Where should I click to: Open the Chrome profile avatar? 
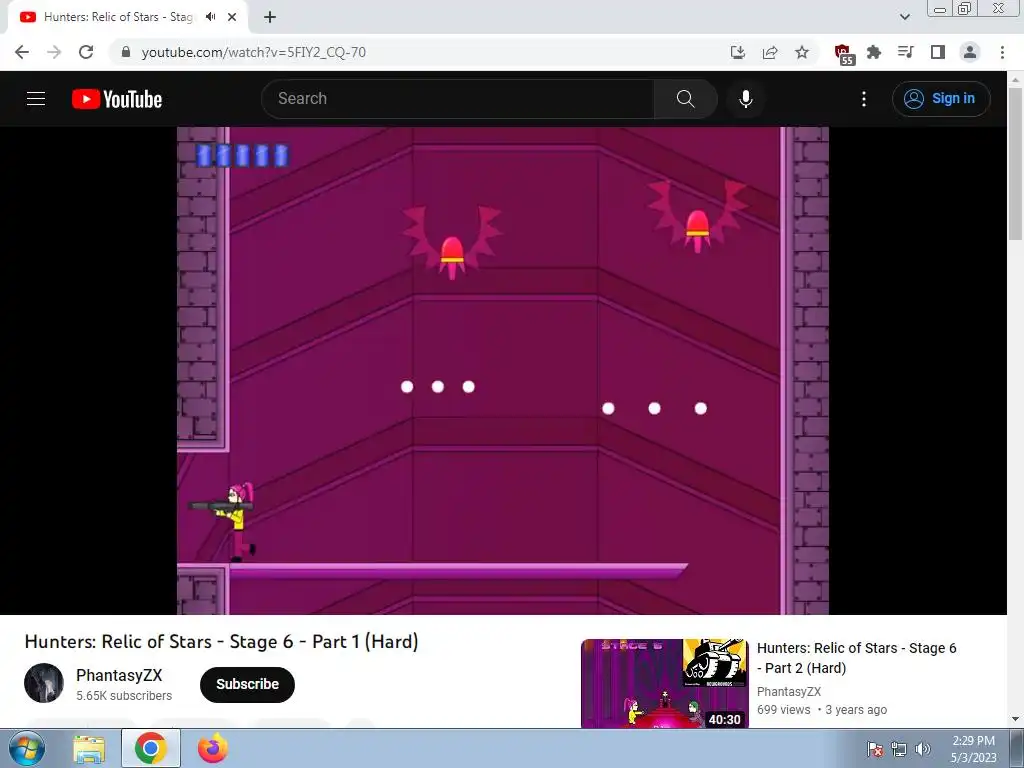coord(970,52)
